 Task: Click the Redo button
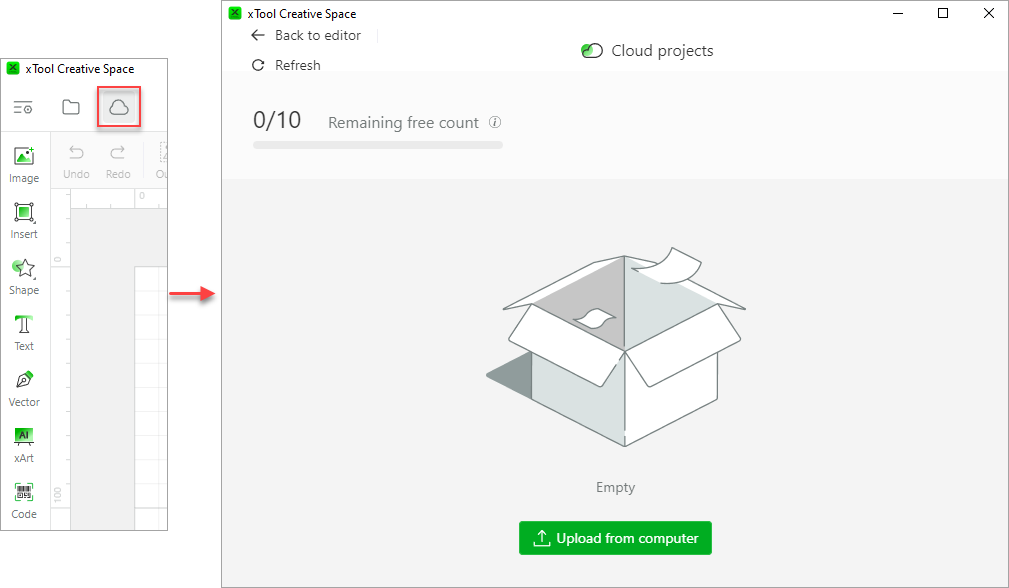pyautogui.click(x=118, y=160)
